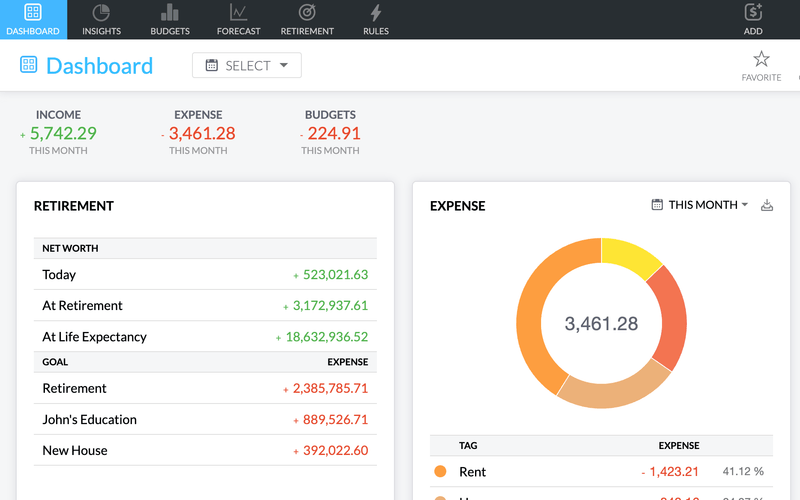Open the SELECT date dropdown

246,66
